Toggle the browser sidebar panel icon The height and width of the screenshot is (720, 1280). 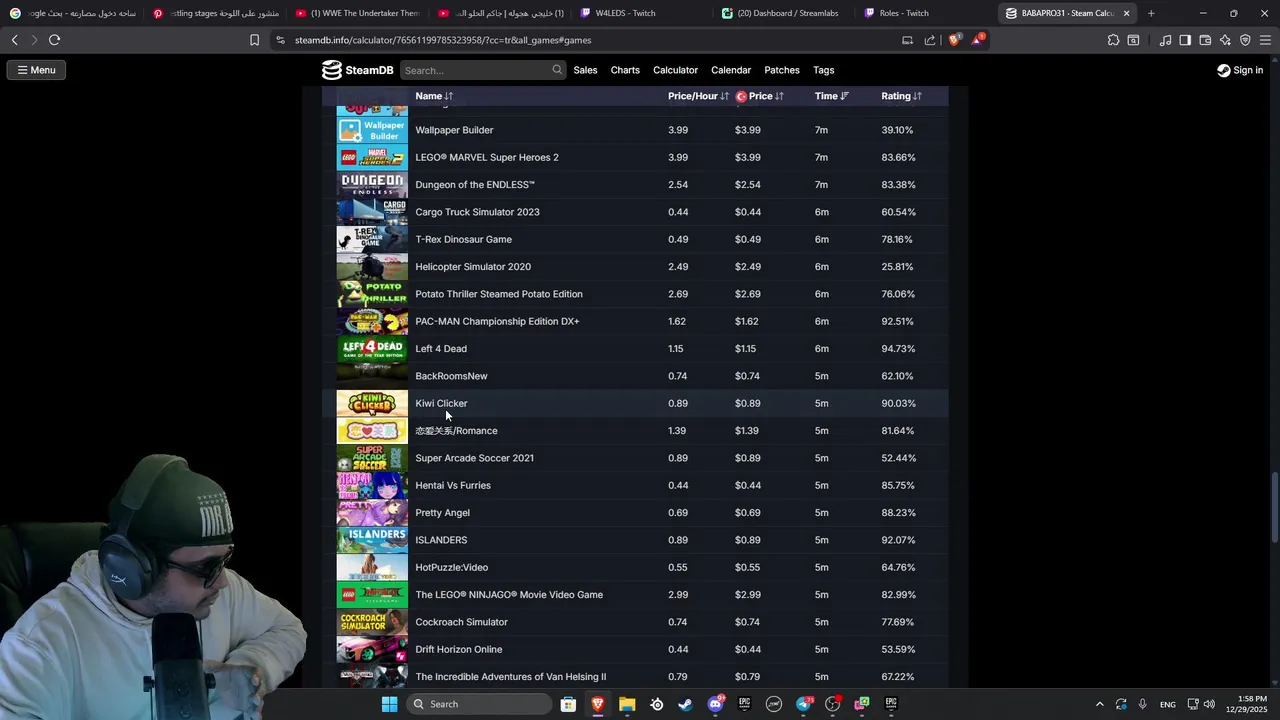point(1185,40)
